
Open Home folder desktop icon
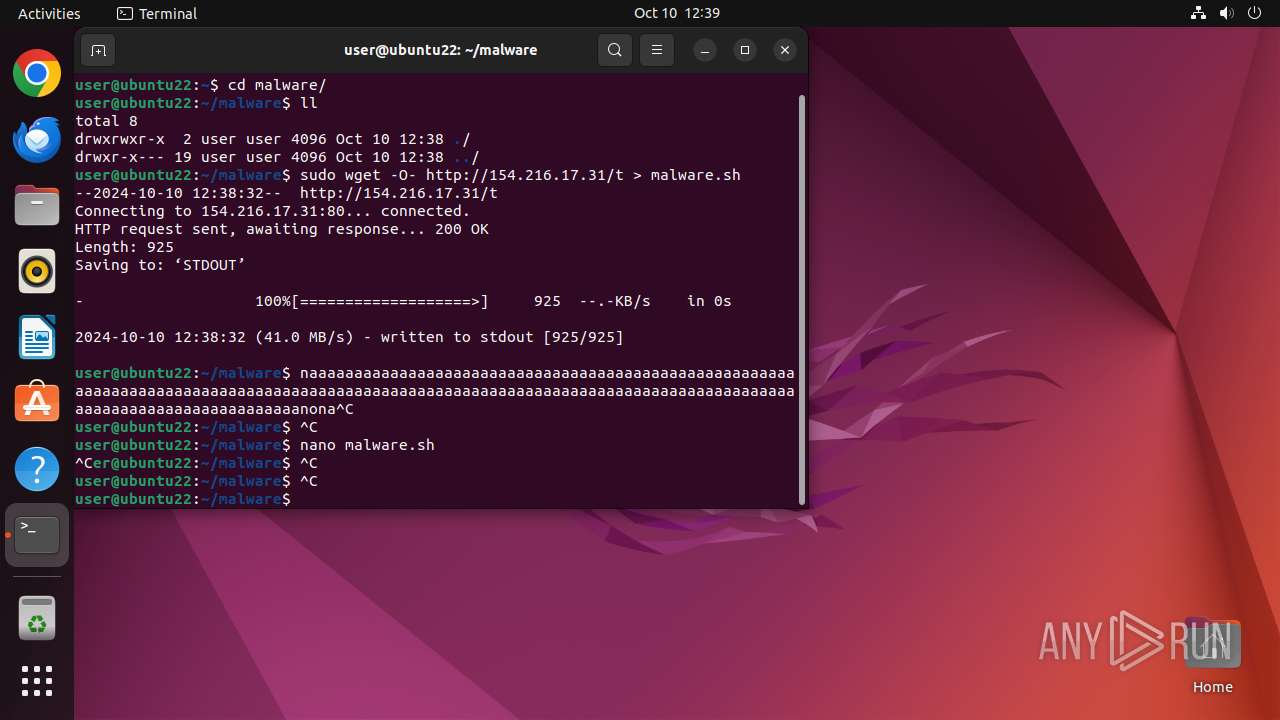pyautogui.click(x=1213, y=655)
